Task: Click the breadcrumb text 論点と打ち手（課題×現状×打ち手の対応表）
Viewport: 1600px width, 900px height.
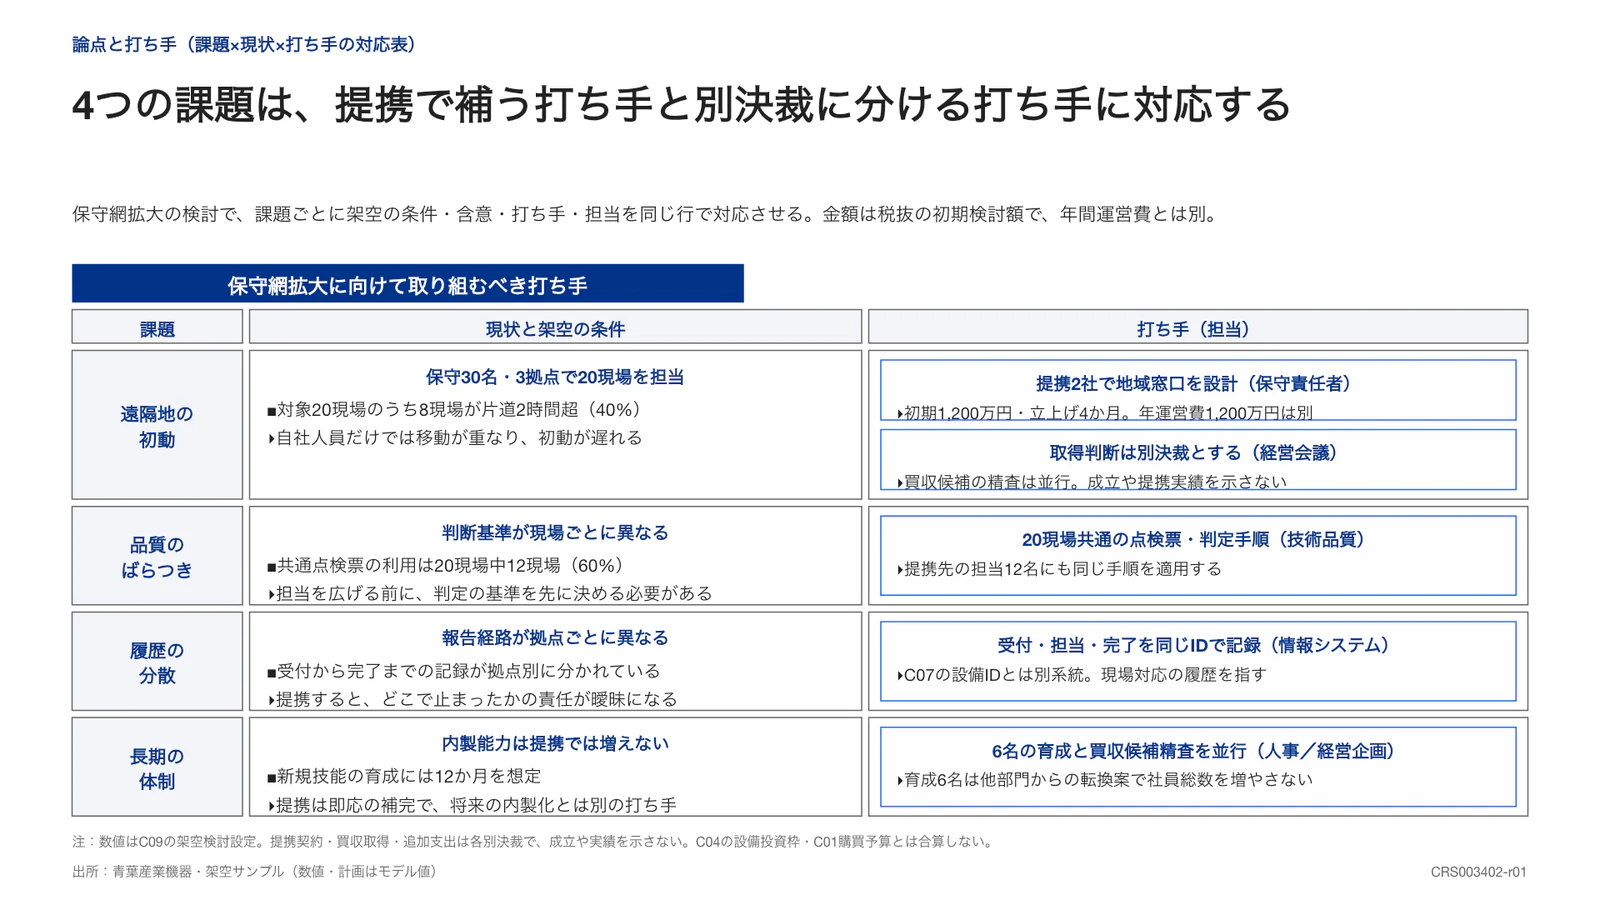Action: (x=247, y=45)
